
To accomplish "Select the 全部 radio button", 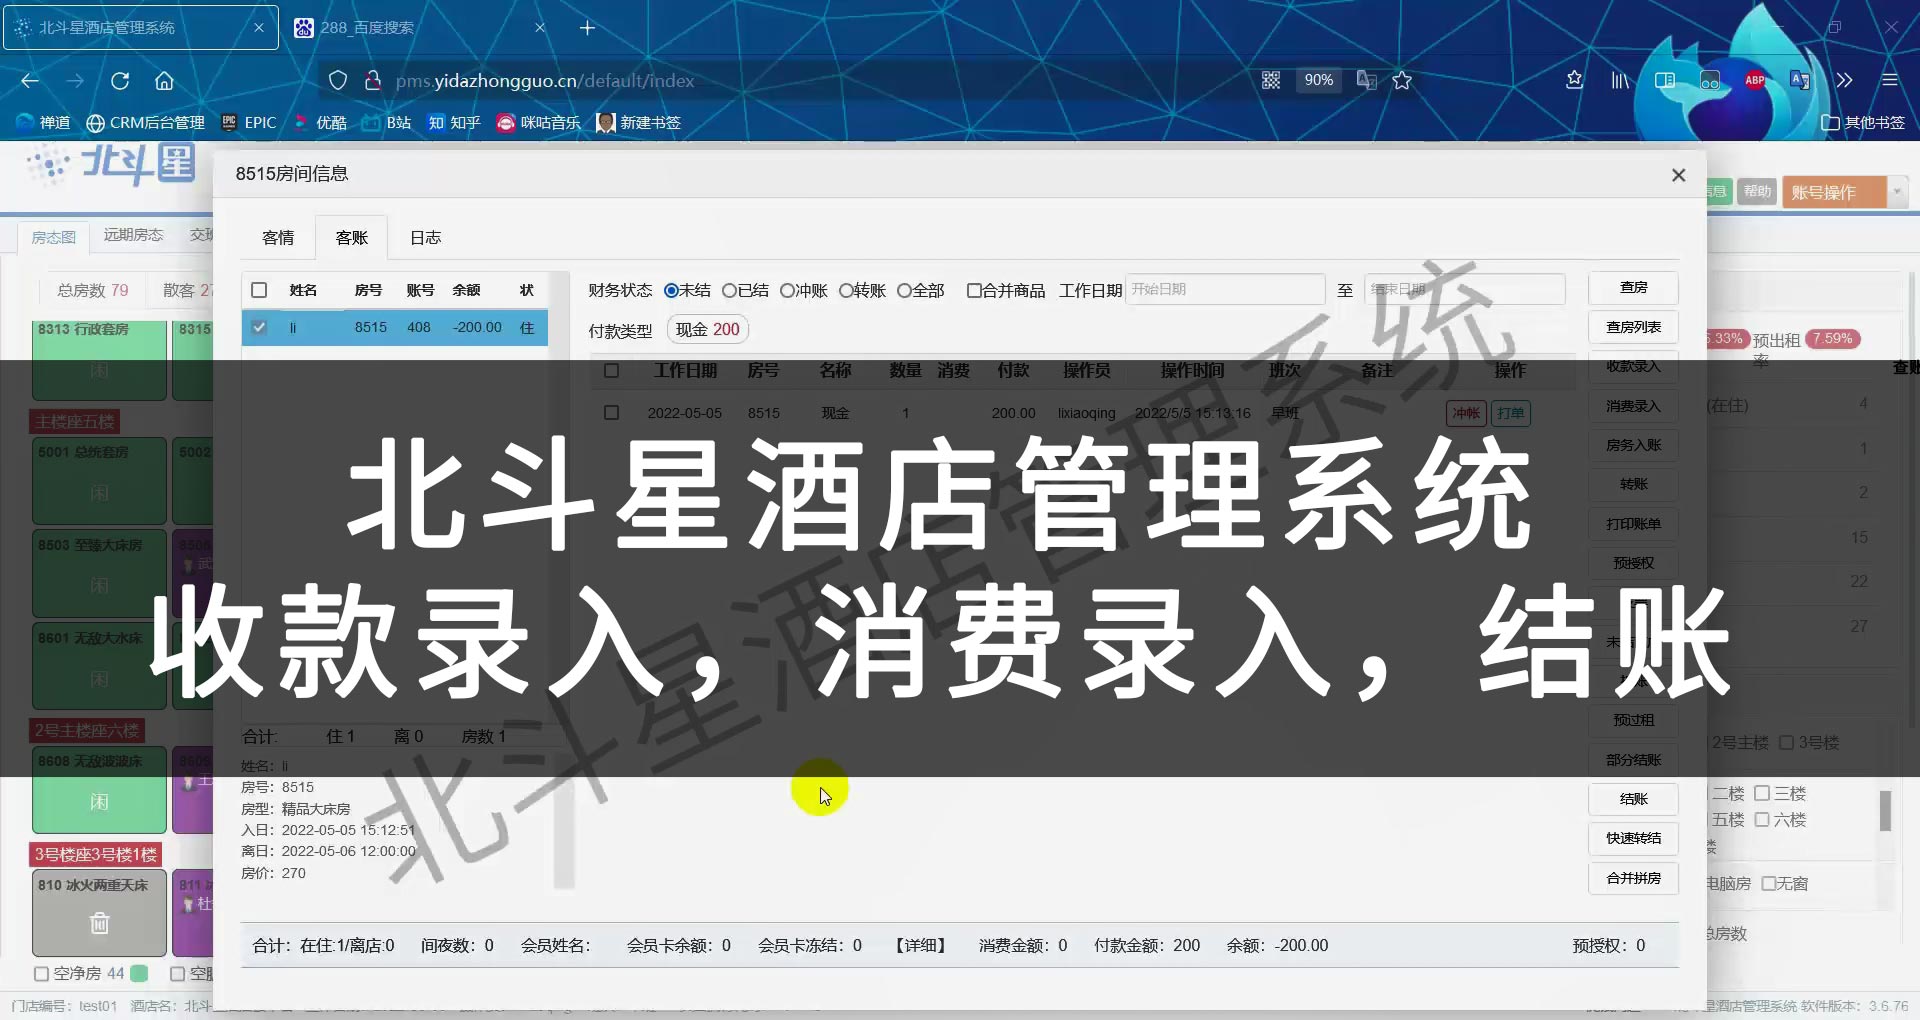I will pos(904,290).
